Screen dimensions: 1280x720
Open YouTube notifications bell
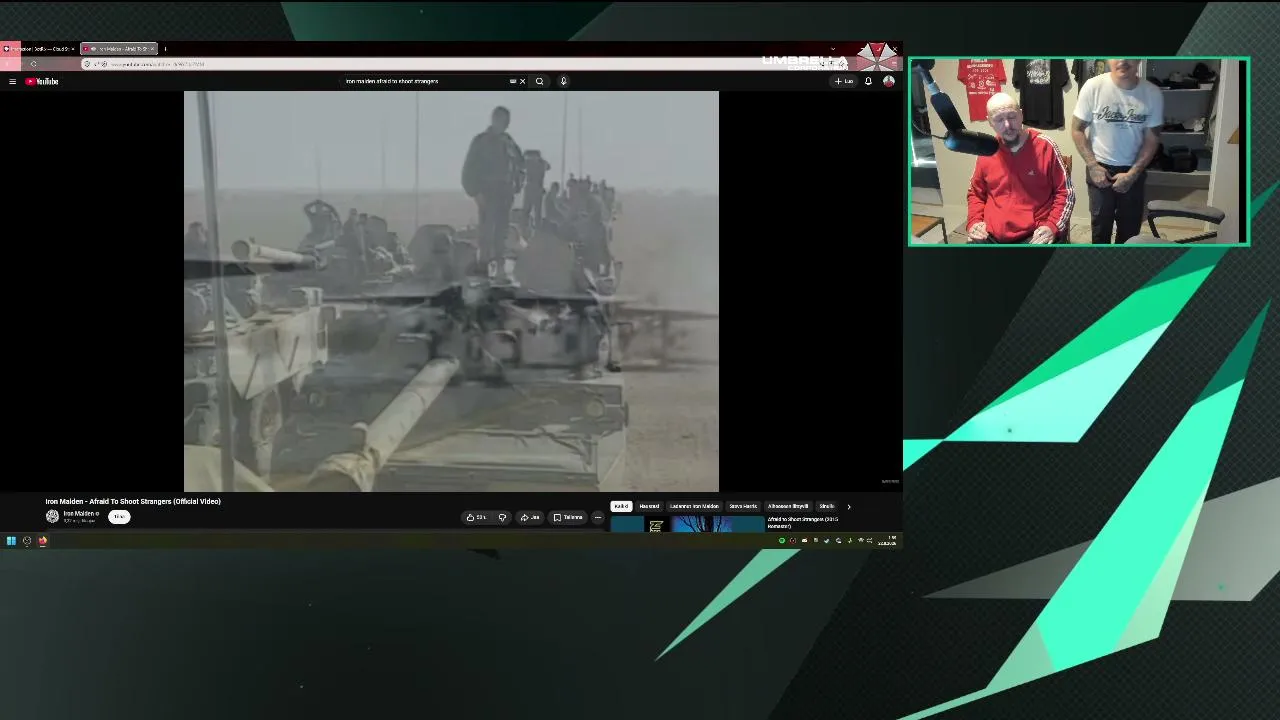pyautogui.click(x=868, y=81)
